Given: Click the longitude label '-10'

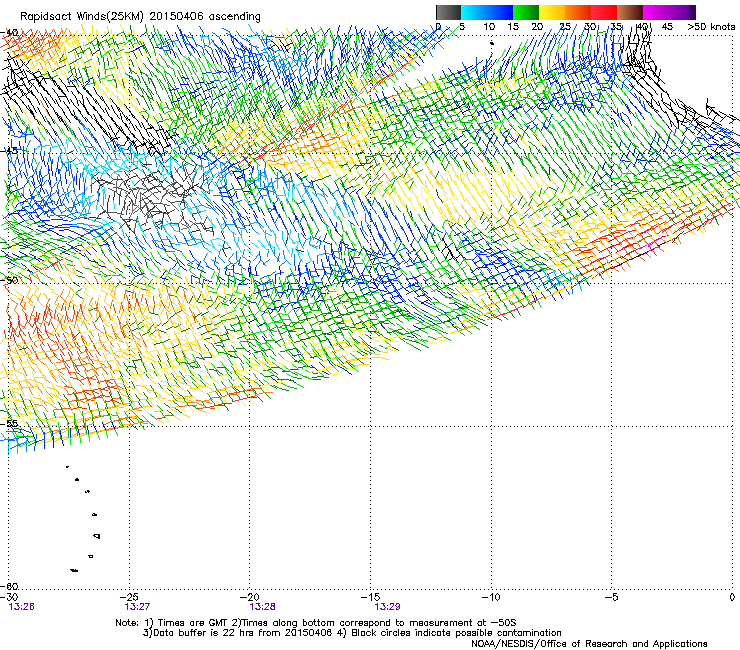Looking at the screenshot, I should [491, 597].
